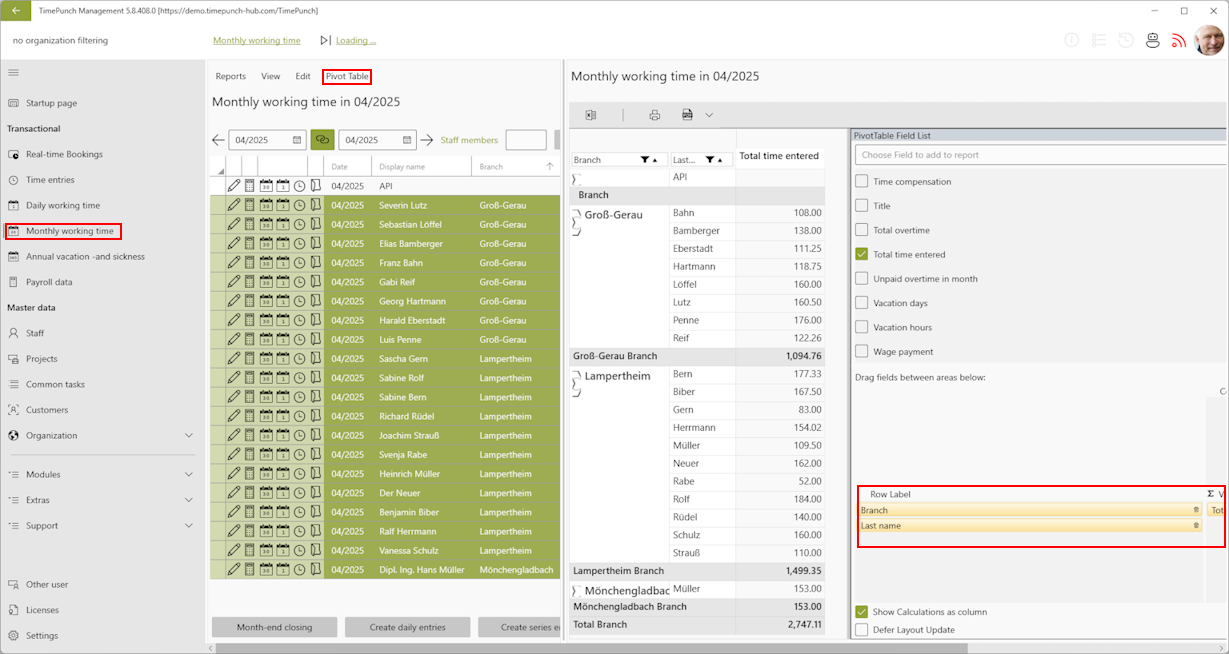The image size is (1229, 654).
Task: Expand the Extras sidebar section
Action: click(x=189, y=500)
